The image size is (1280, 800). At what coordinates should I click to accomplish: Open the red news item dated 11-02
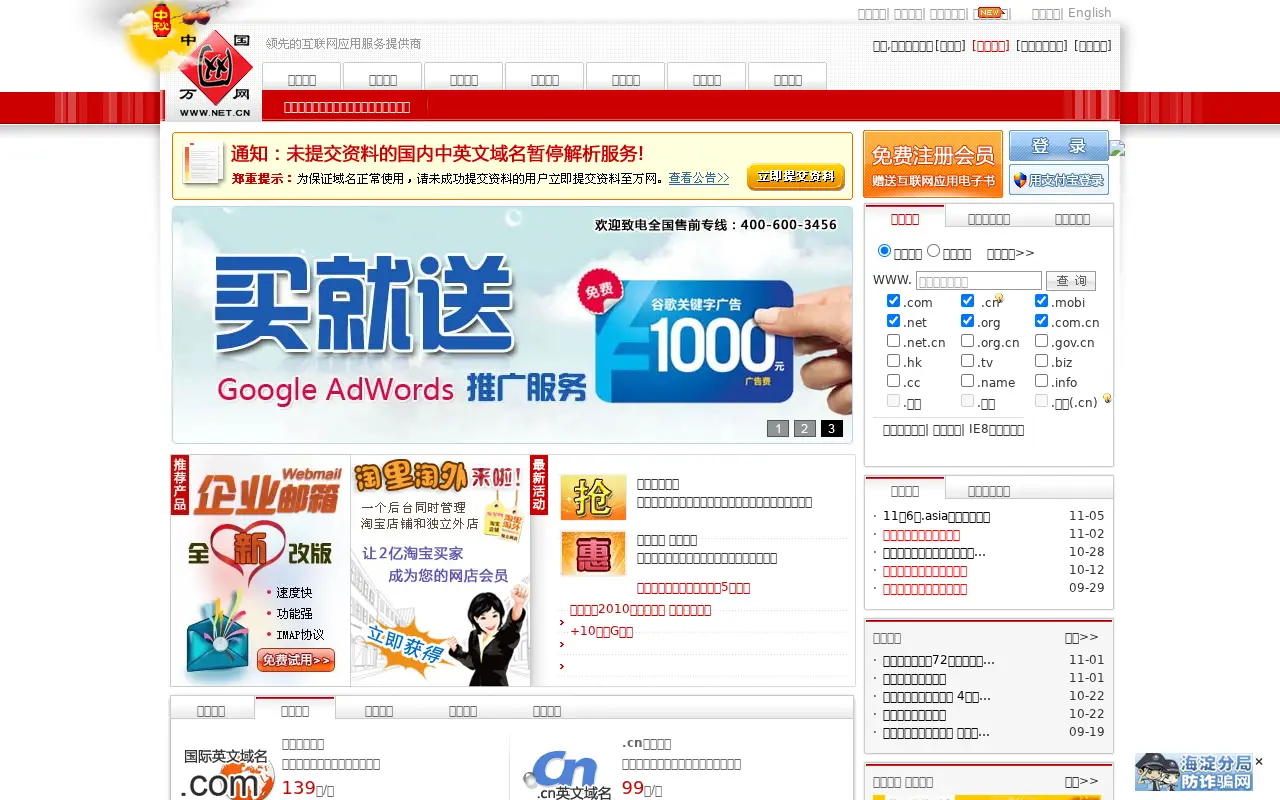921,534
